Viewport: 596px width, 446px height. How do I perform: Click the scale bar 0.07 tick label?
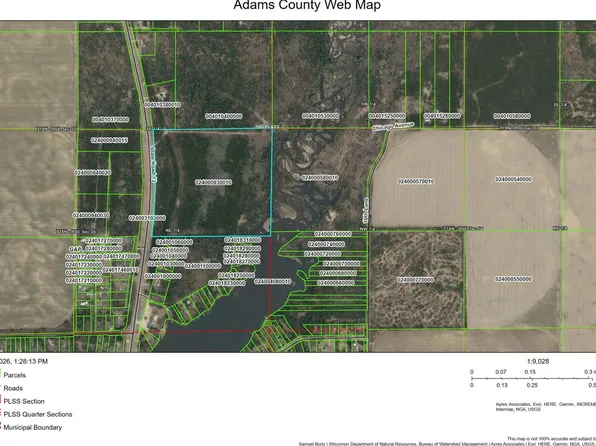(x=501, y=372)
